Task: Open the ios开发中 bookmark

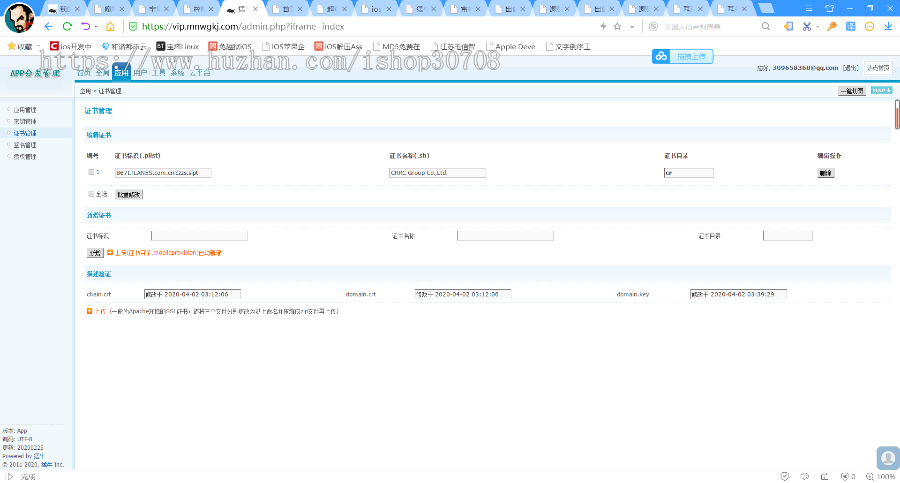Action: (x=70, y=46)
